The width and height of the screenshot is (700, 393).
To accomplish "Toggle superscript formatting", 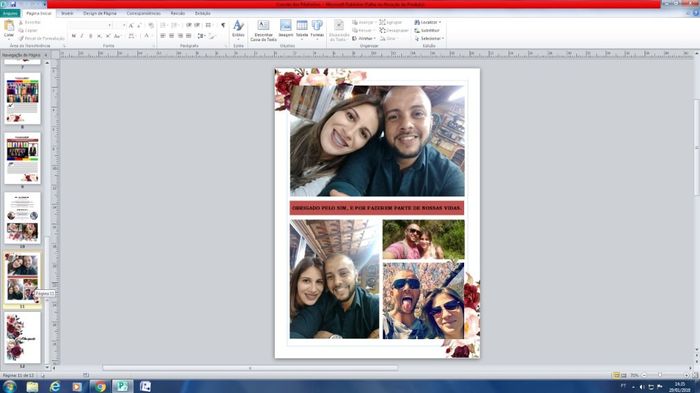I will click(108, 36).
